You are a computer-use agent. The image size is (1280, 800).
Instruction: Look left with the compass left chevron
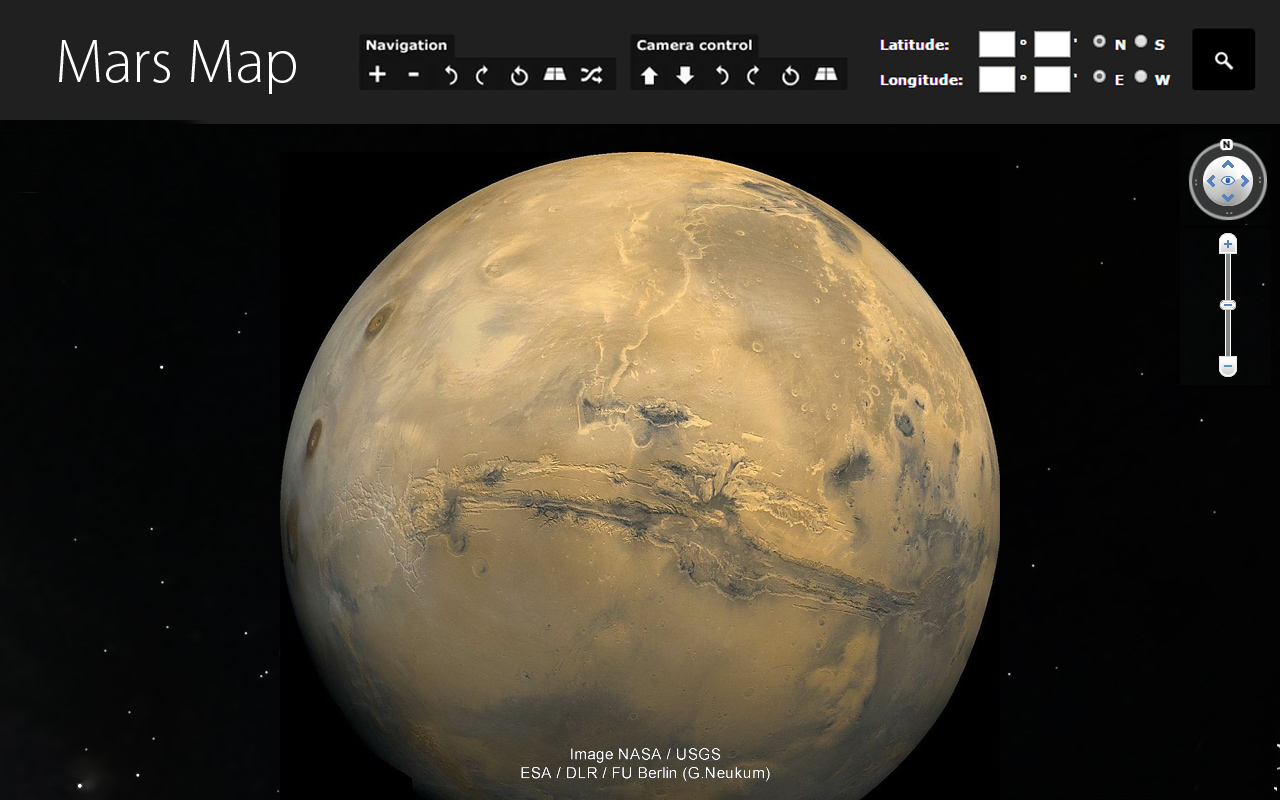tap(1211, 181)
